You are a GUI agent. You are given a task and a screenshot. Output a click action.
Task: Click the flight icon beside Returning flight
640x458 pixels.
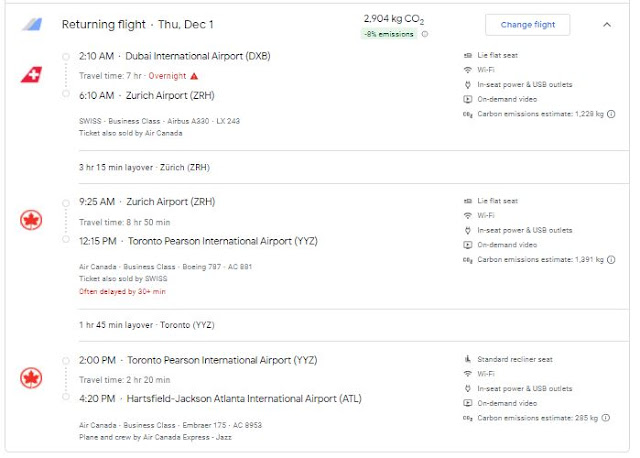32,24
